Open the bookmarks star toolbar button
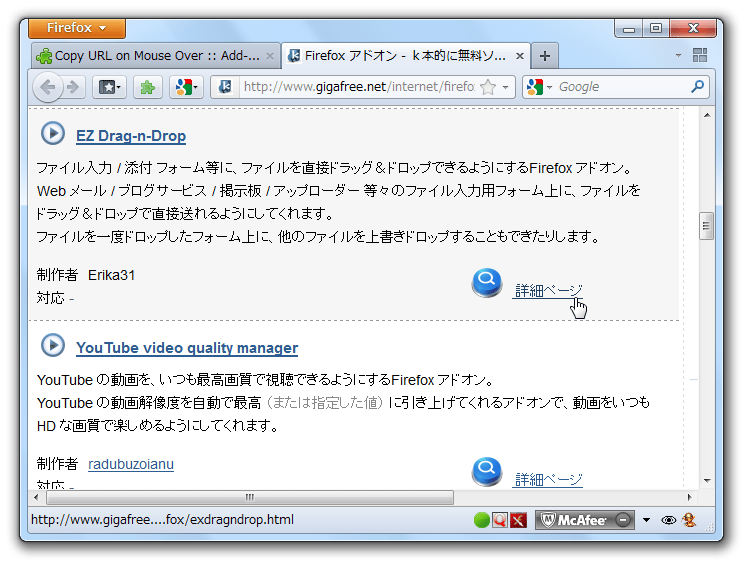The image size is (747, 563). click(109, 87)
